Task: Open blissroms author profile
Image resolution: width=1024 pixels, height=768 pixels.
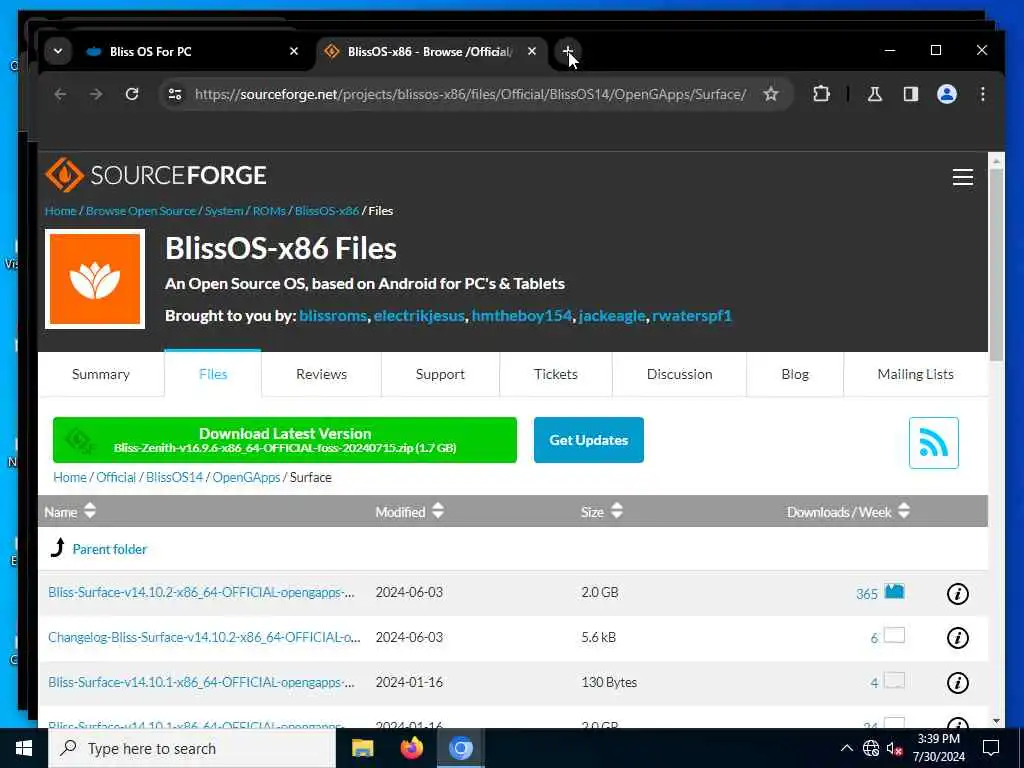Action: 333,316
